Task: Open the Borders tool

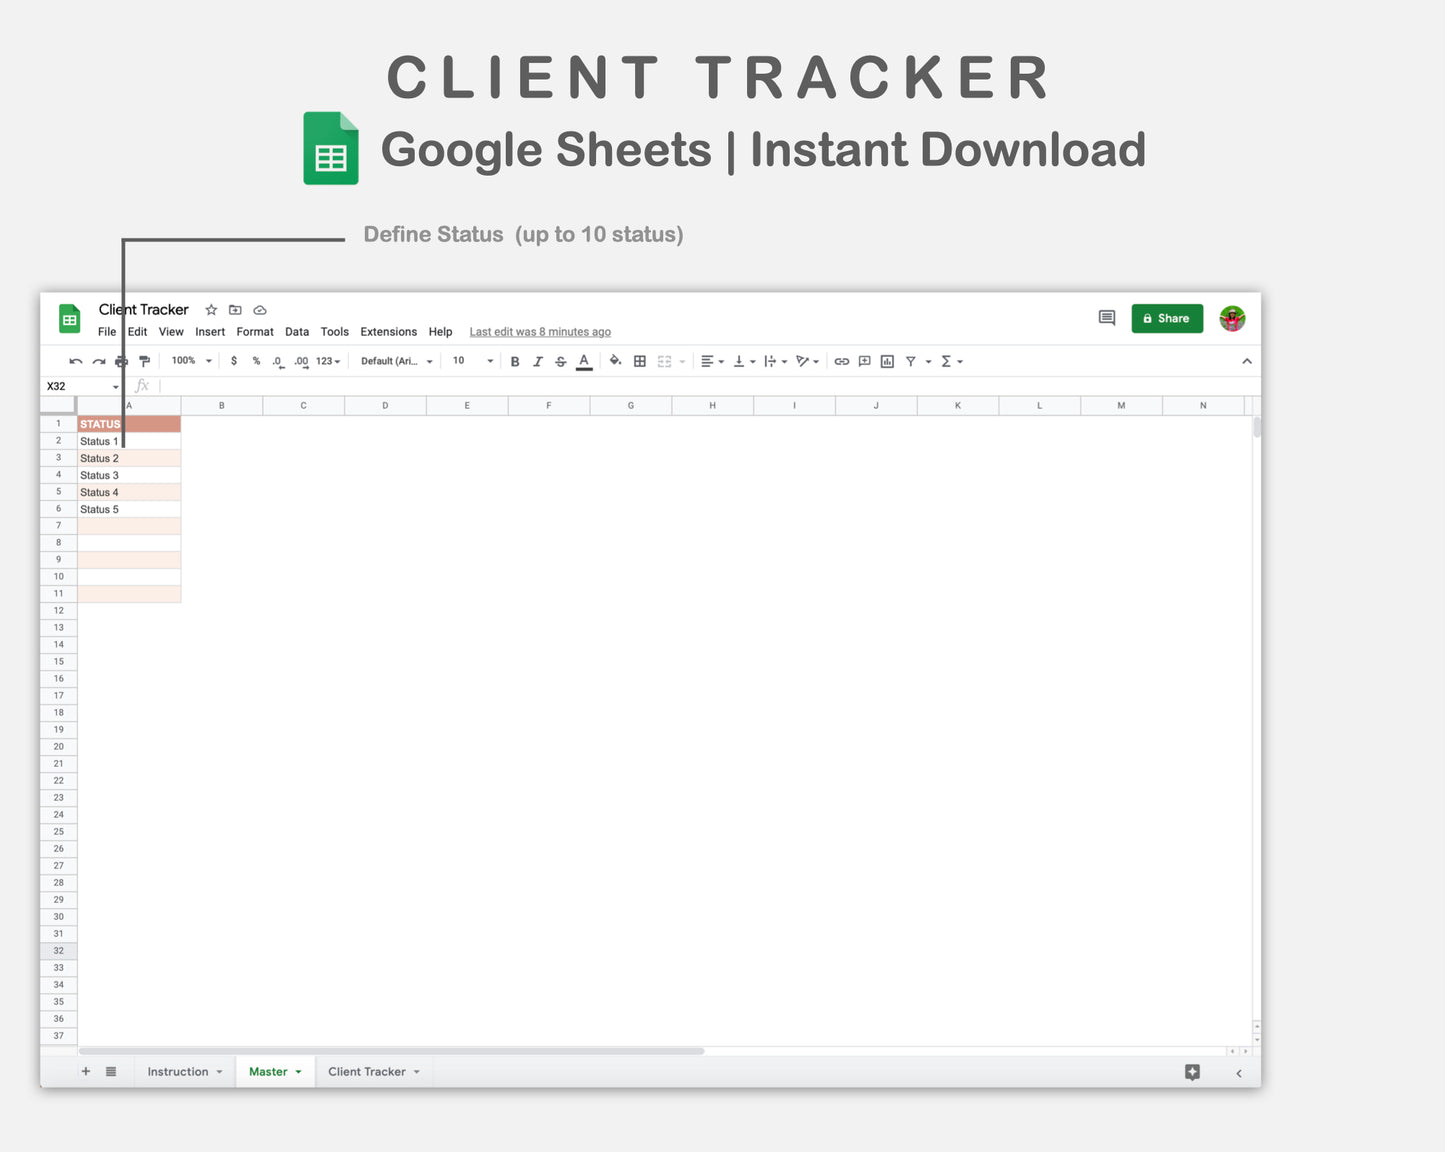Action: 640,361
